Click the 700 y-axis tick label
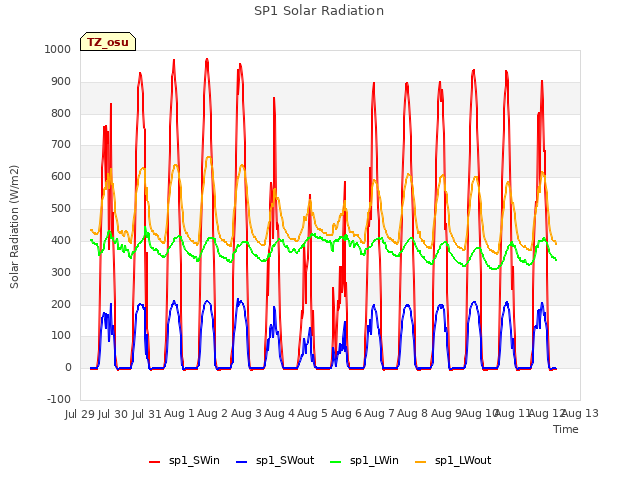This screenshot has height=480, width=640. (x=61, y=144)
